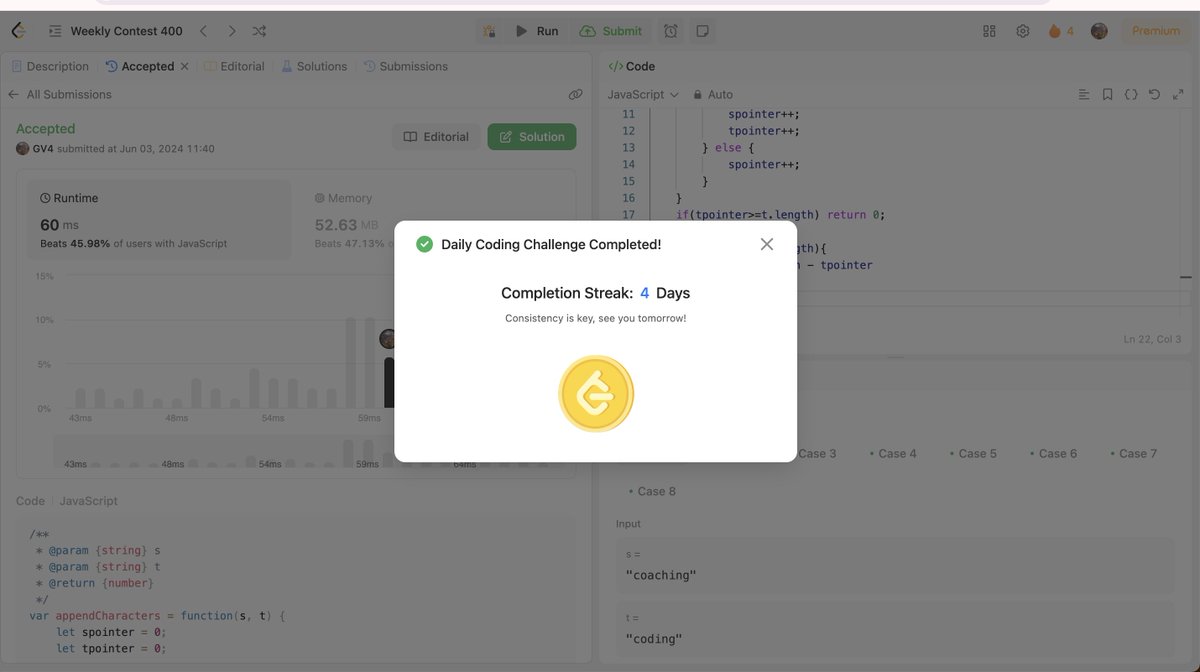Image resolution: width=1200 pixels, height=672 pixels.
Task: Format code using the braces icon
Action: 1131,93
